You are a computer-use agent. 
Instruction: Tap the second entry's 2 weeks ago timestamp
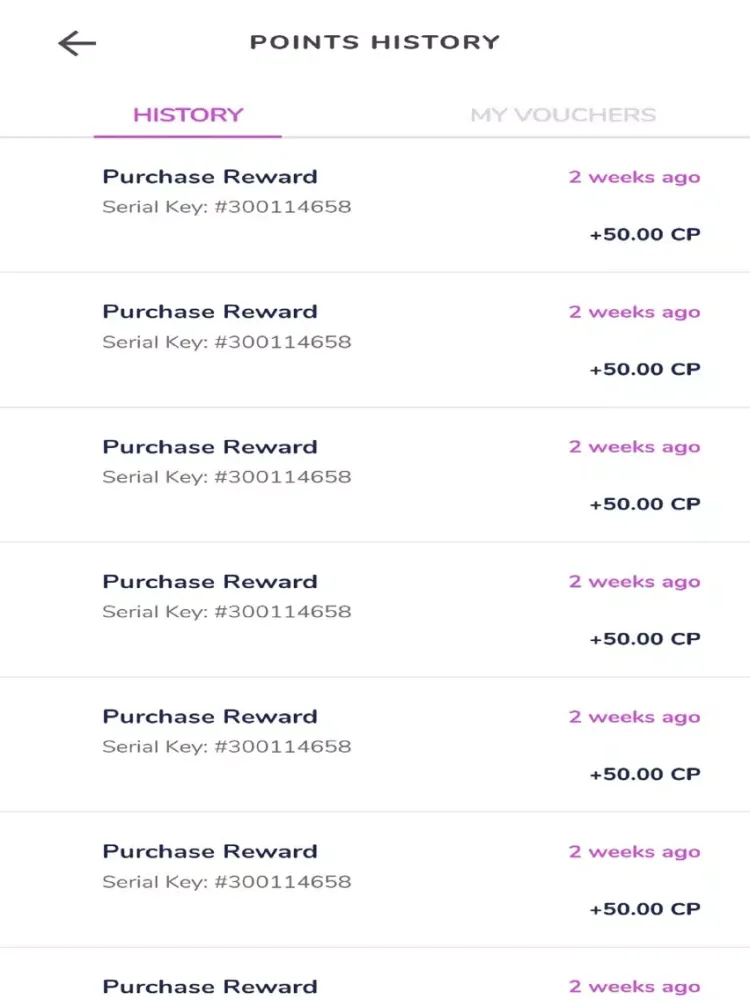[635, 312]
